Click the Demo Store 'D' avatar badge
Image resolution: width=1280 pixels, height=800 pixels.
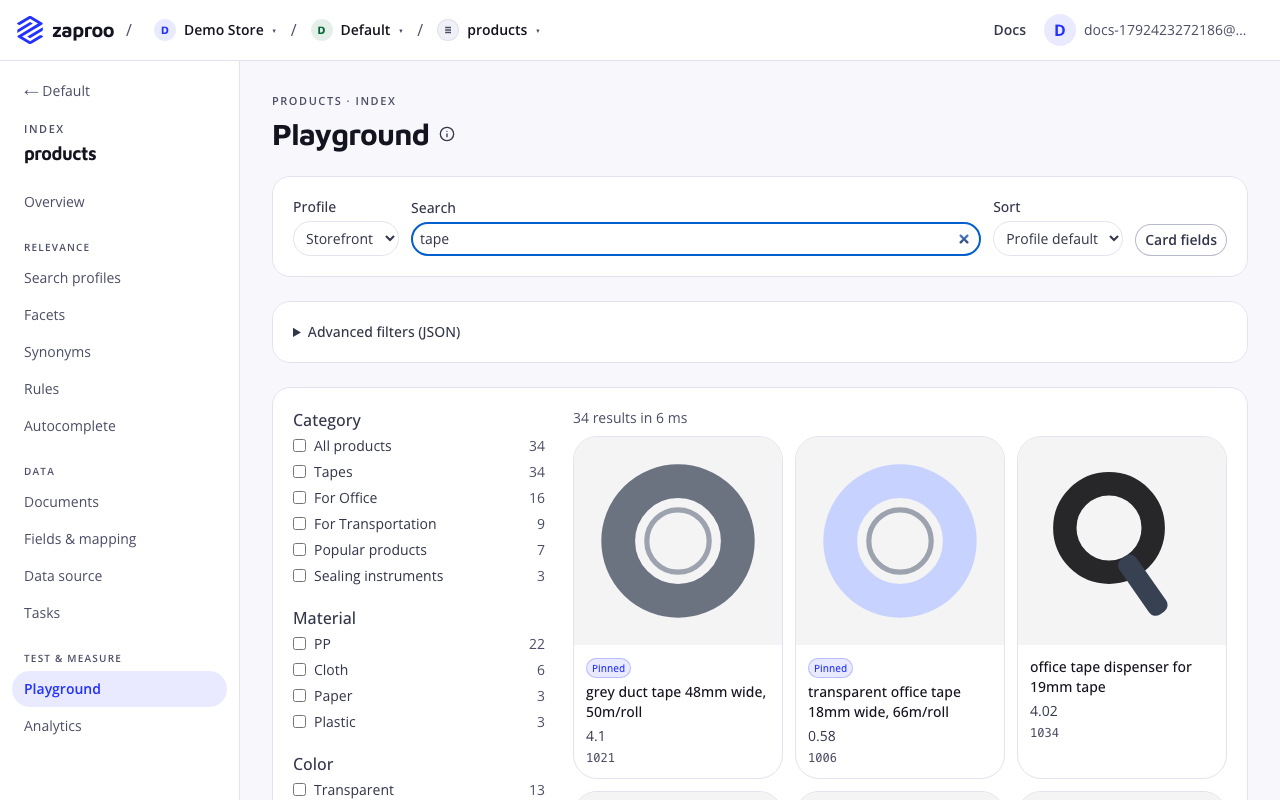pyautogui.click(x=165, y=30)
